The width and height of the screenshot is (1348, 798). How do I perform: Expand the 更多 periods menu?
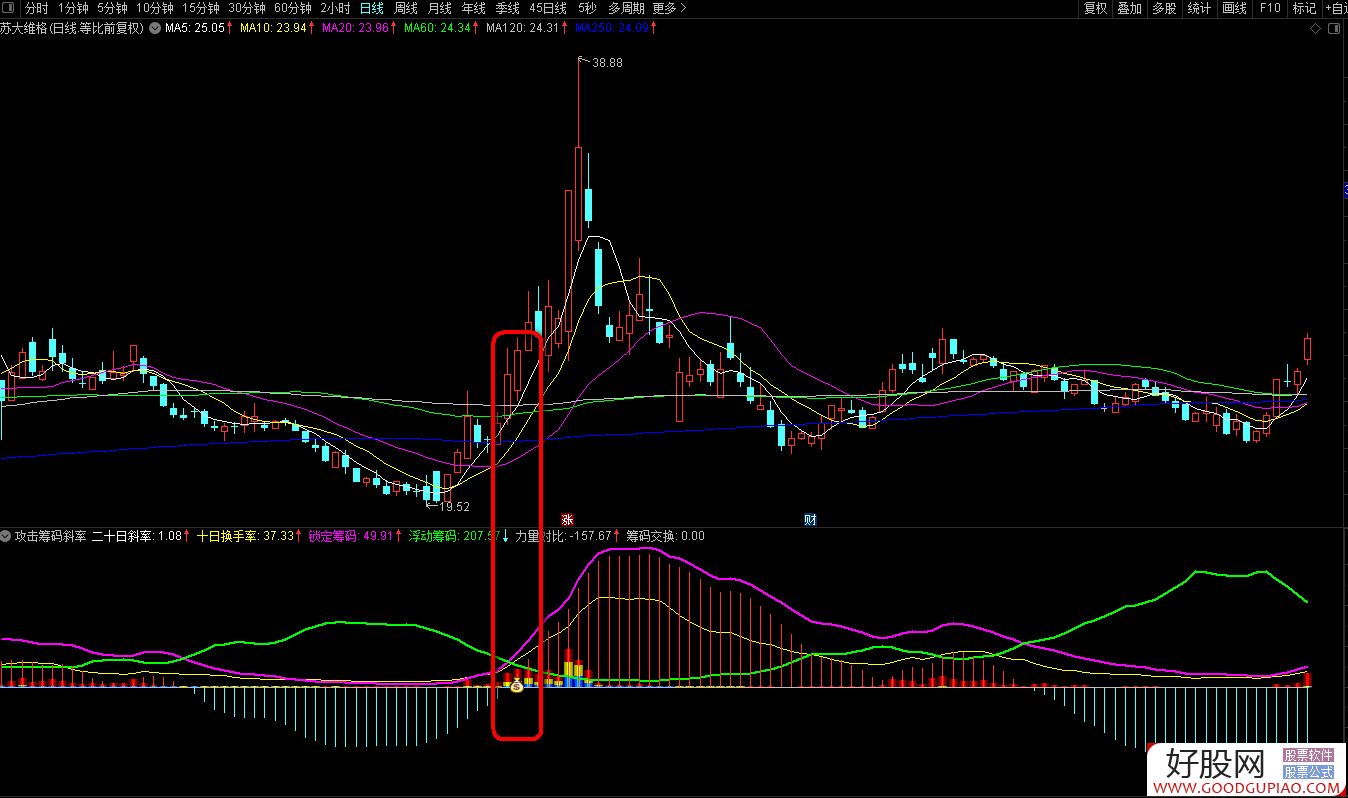coord(669,8)
